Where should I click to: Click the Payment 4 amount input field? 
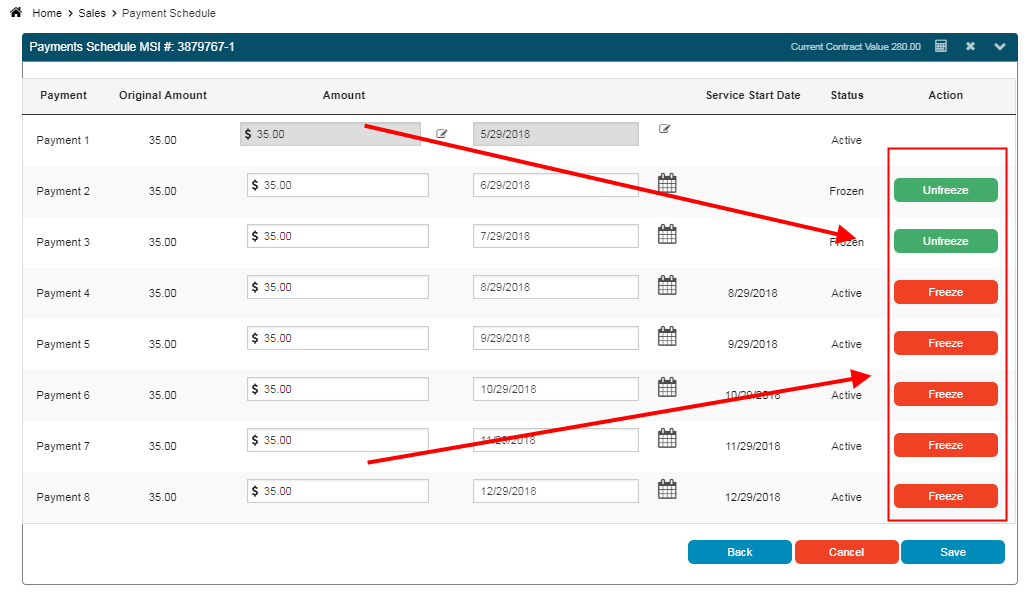338,287
